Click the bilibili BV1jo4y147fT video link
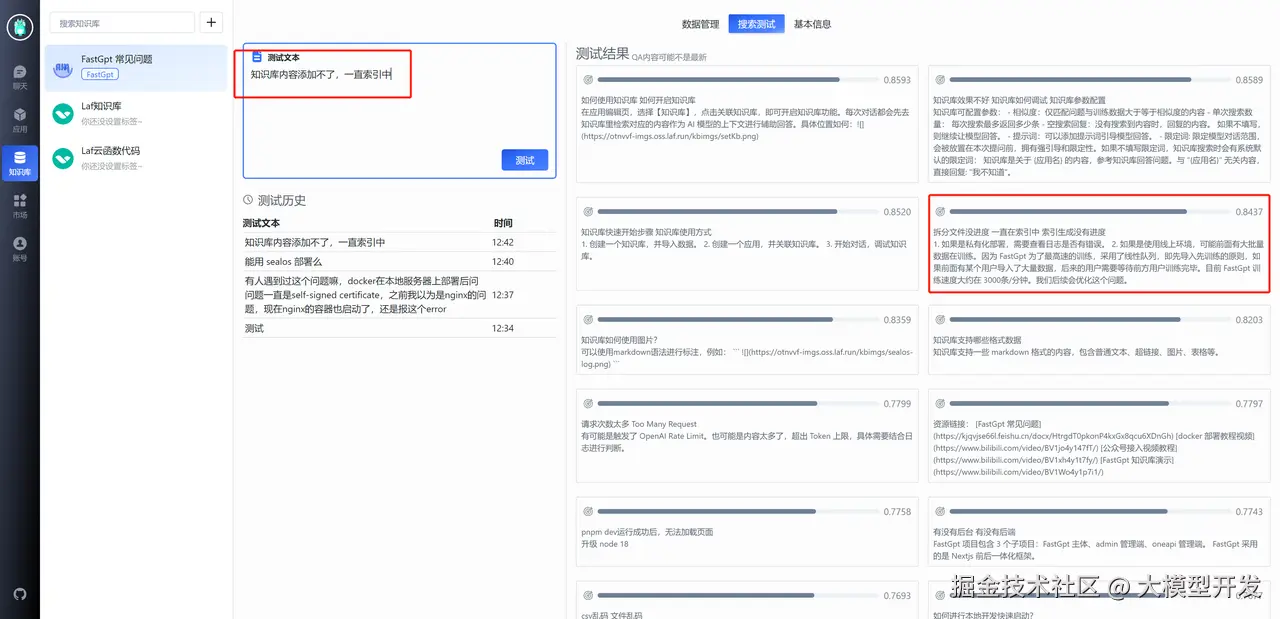1280x619 pixels. pos(1015,448)
